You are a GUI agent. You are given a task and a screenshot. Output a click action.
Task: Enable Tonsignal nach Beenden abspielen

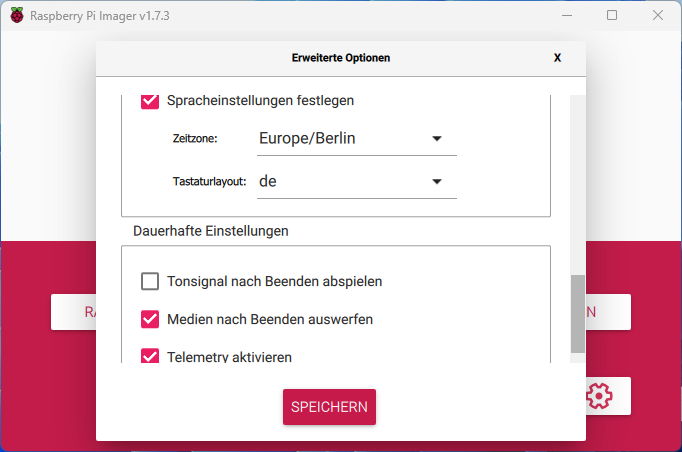pyautogui.click(x=150, y=281)
